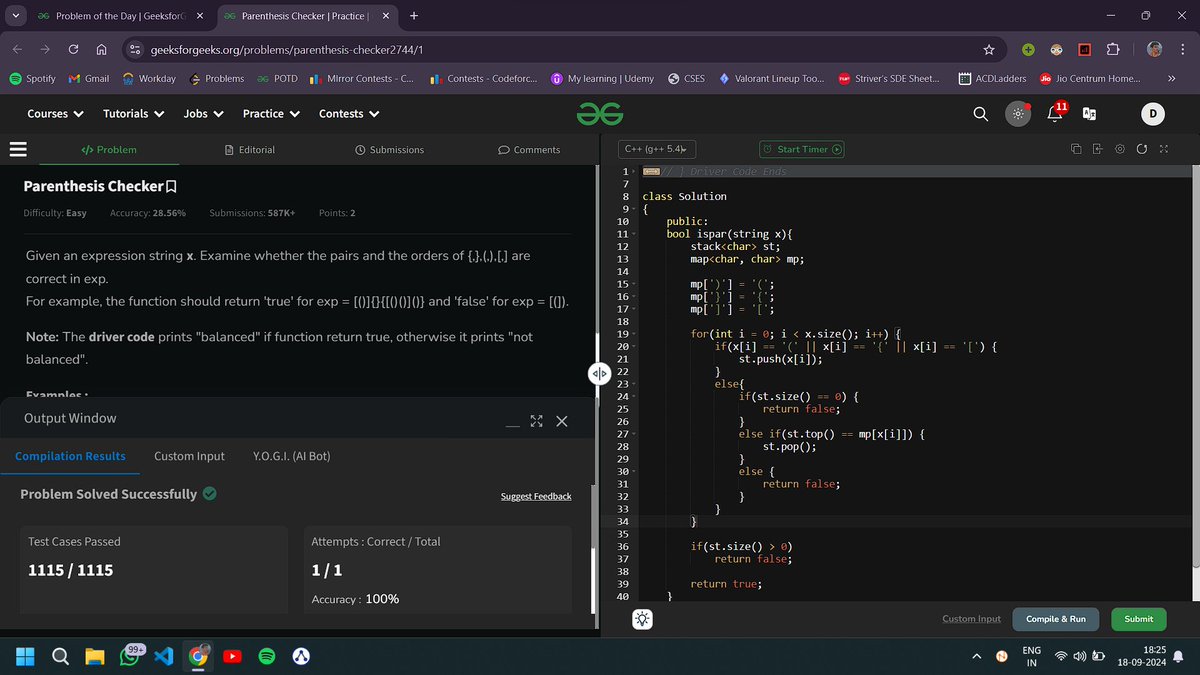Reload the browser page

[x=73, y=49]
